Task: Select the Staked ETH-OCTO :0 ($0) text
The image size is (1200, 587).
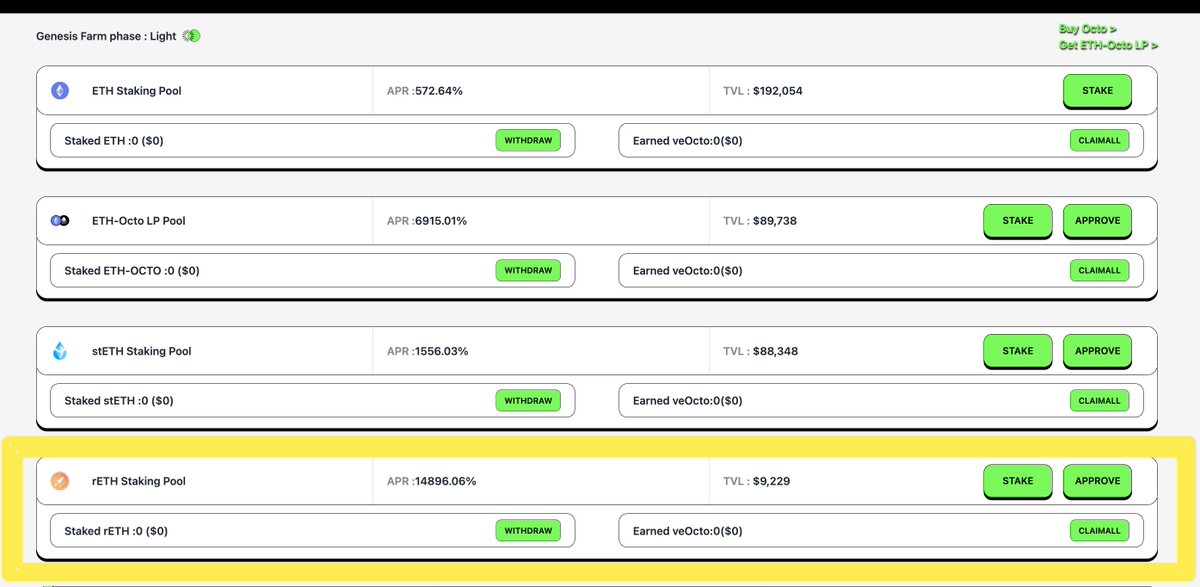Action: coord(132,271)
